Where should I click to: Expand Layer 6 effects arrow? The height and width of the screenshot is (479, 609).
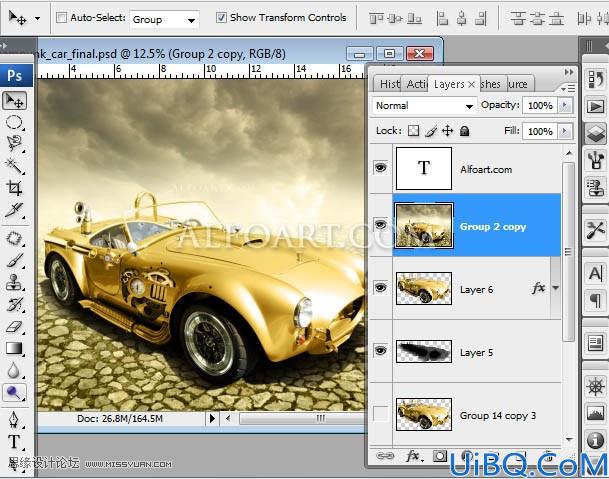pos(555,288)
